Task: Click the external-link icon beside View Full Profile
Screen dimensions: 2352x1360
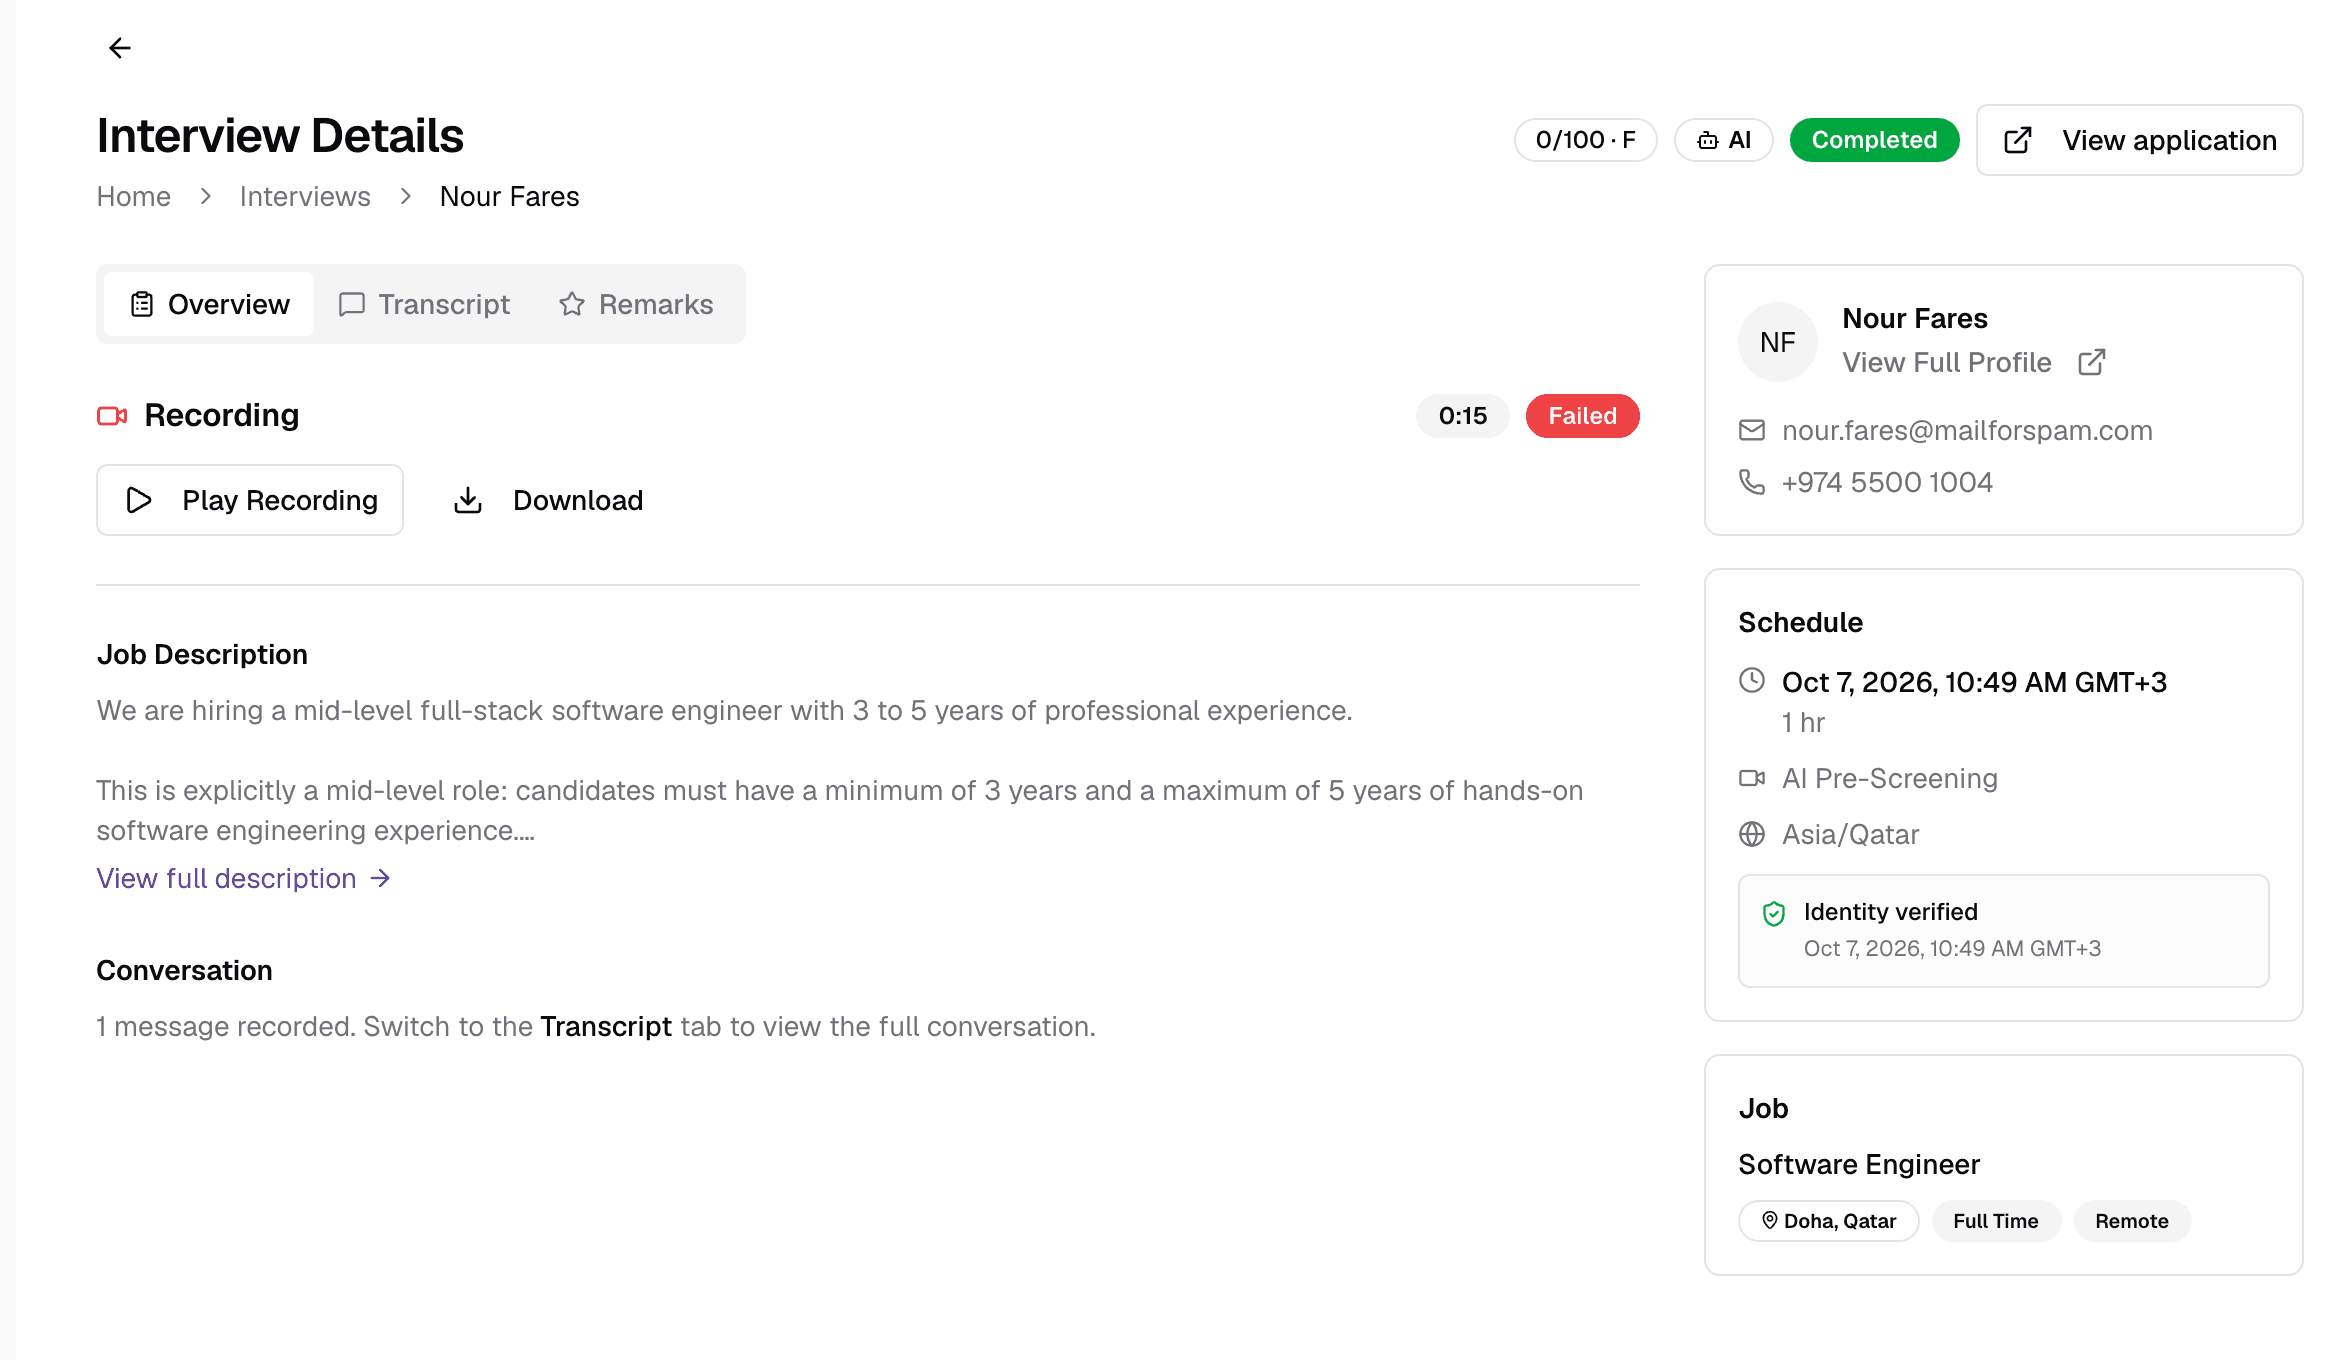Action: 2092,362
